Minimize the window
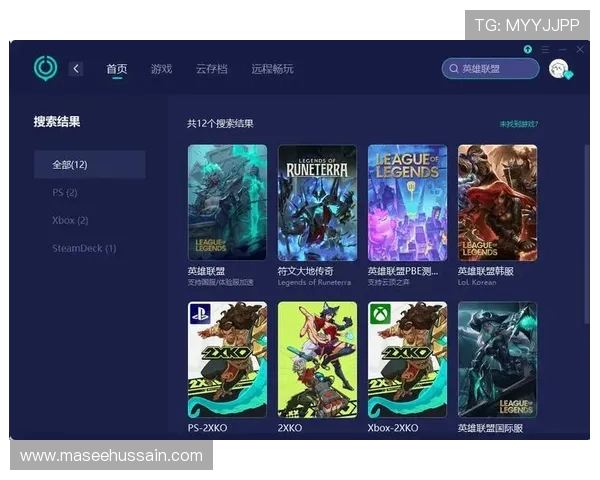600x480 pixels. coord(562,49)
